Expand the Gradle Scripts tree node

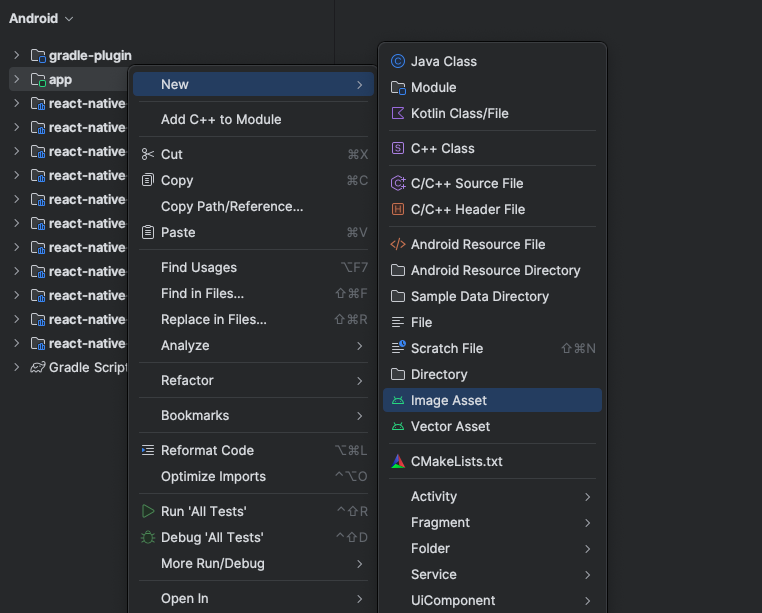[x=17, y=367]
